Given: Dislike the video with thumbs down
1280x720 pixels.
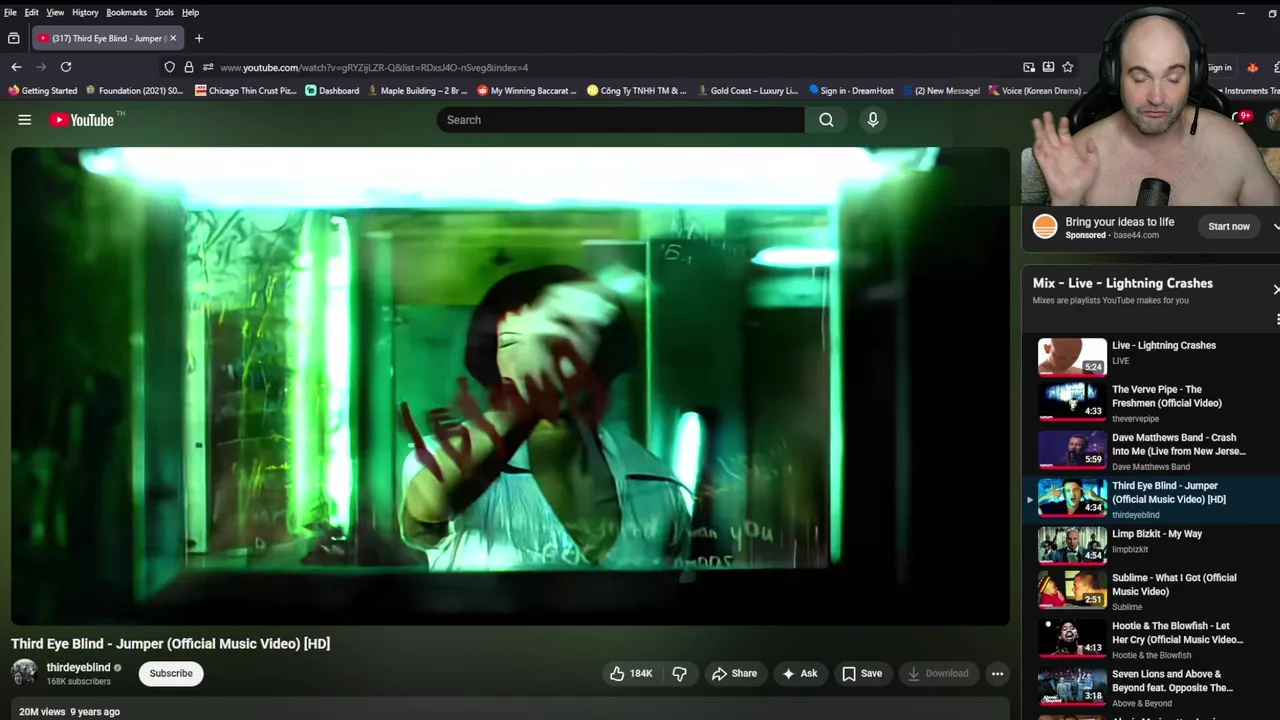Looking at the screenshot, I should 679,674.
